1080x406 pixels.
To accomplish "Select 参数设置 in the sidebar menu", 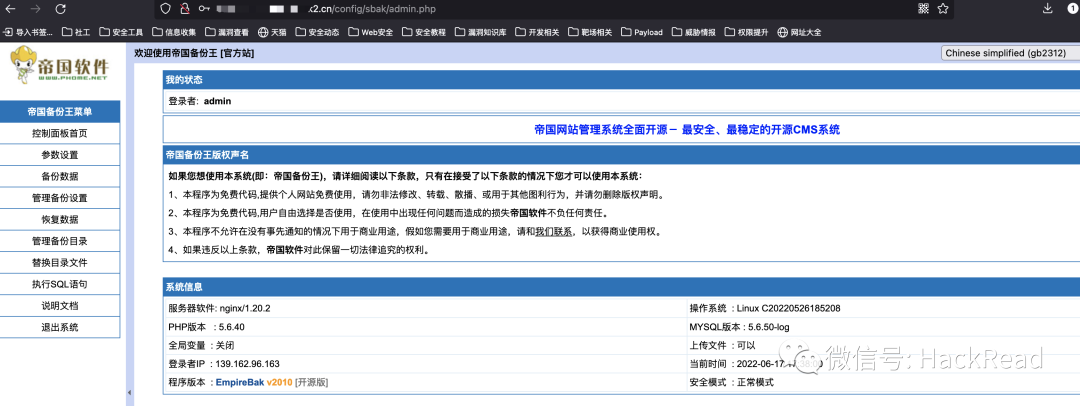I will pyautogui.click(x=60, y=155).
